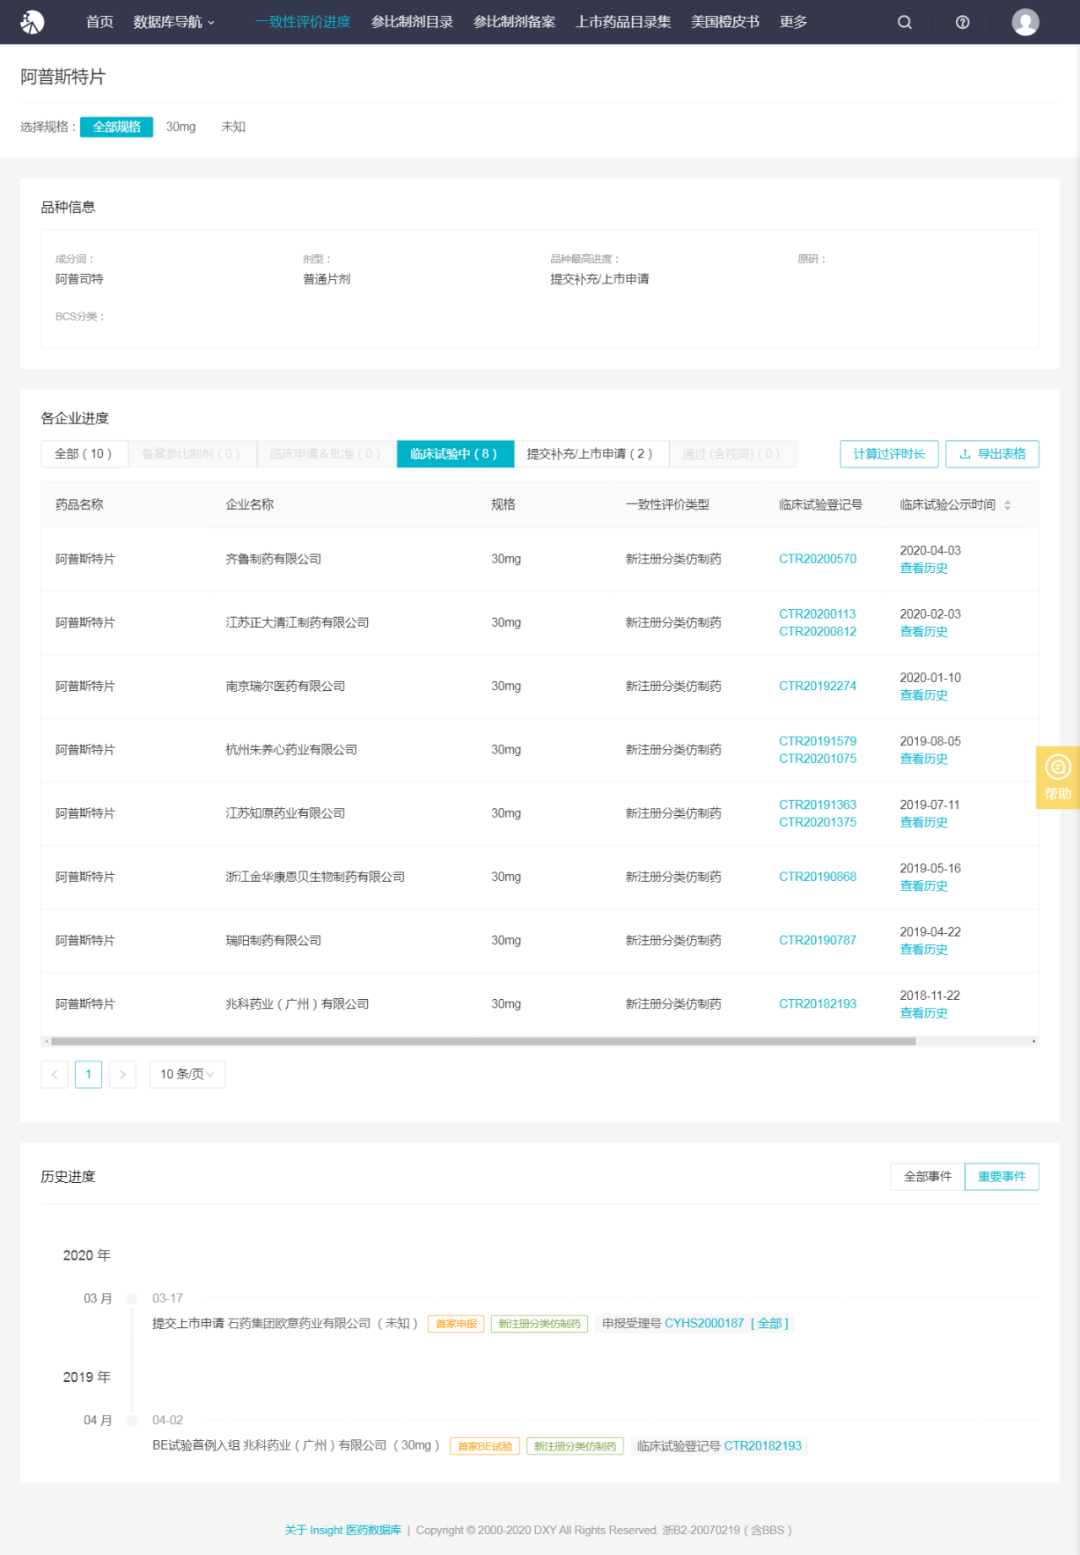
Task: Click 查看历史 for the 江苏知原药业 row
Action: click(924, 823)
